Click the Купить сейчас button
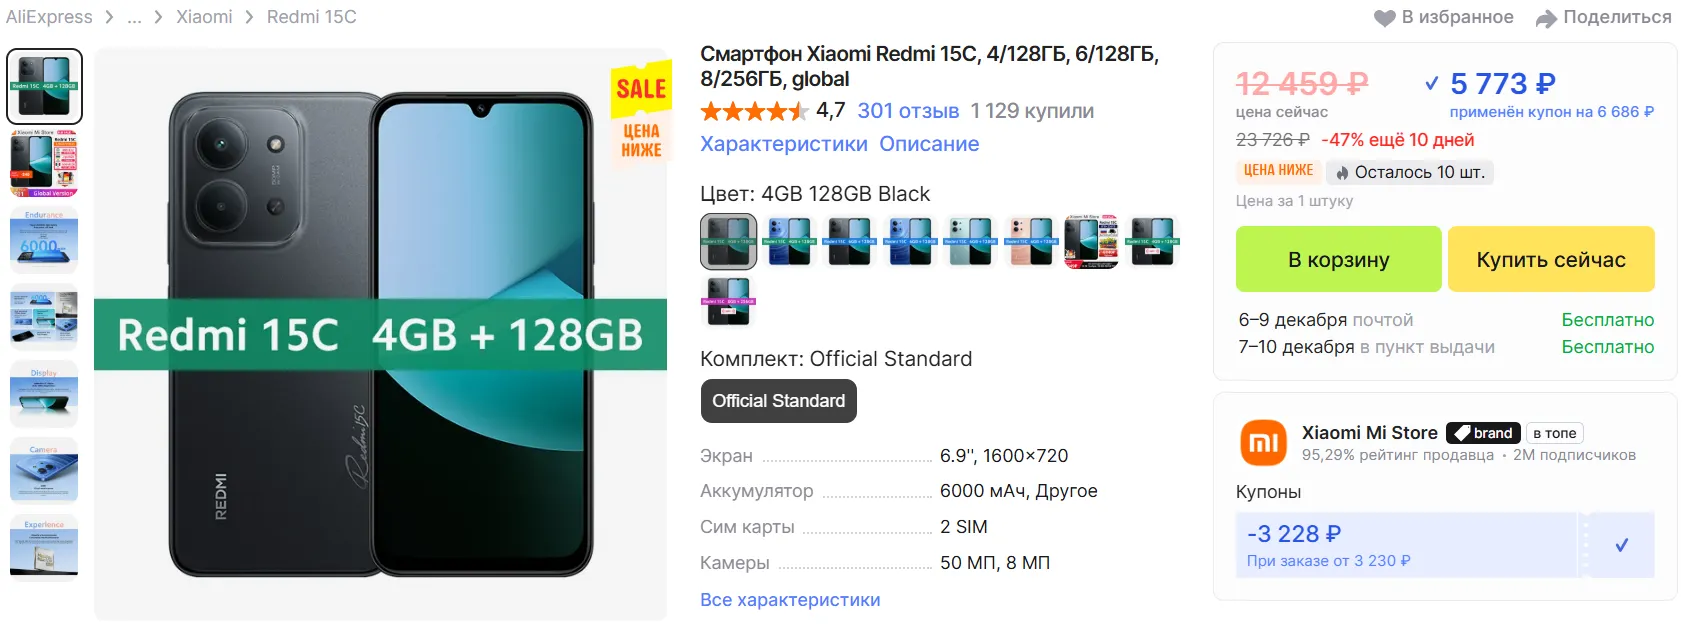This screenshot has width=1689, height=631. pos(1551,259)
